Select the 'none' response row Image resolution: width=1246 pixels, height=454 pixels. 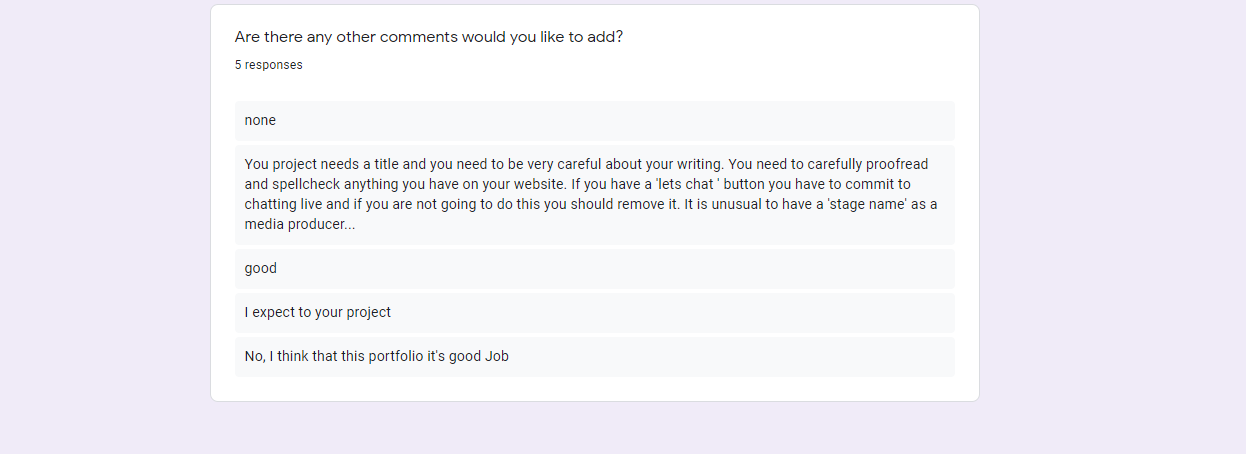click(595, 121)
